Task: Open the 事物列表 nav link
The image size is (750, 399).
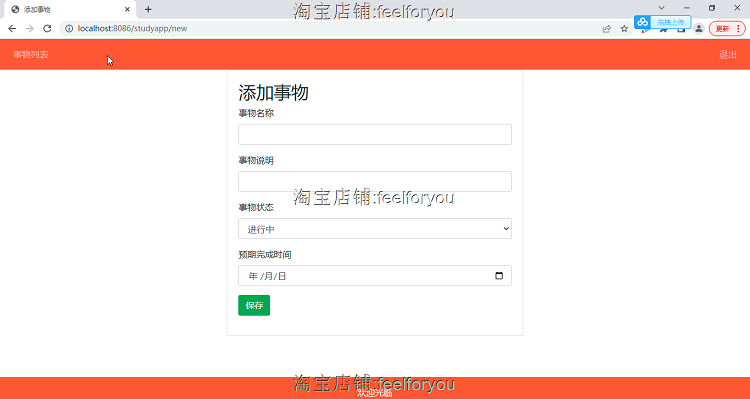Action: [31, 55]
